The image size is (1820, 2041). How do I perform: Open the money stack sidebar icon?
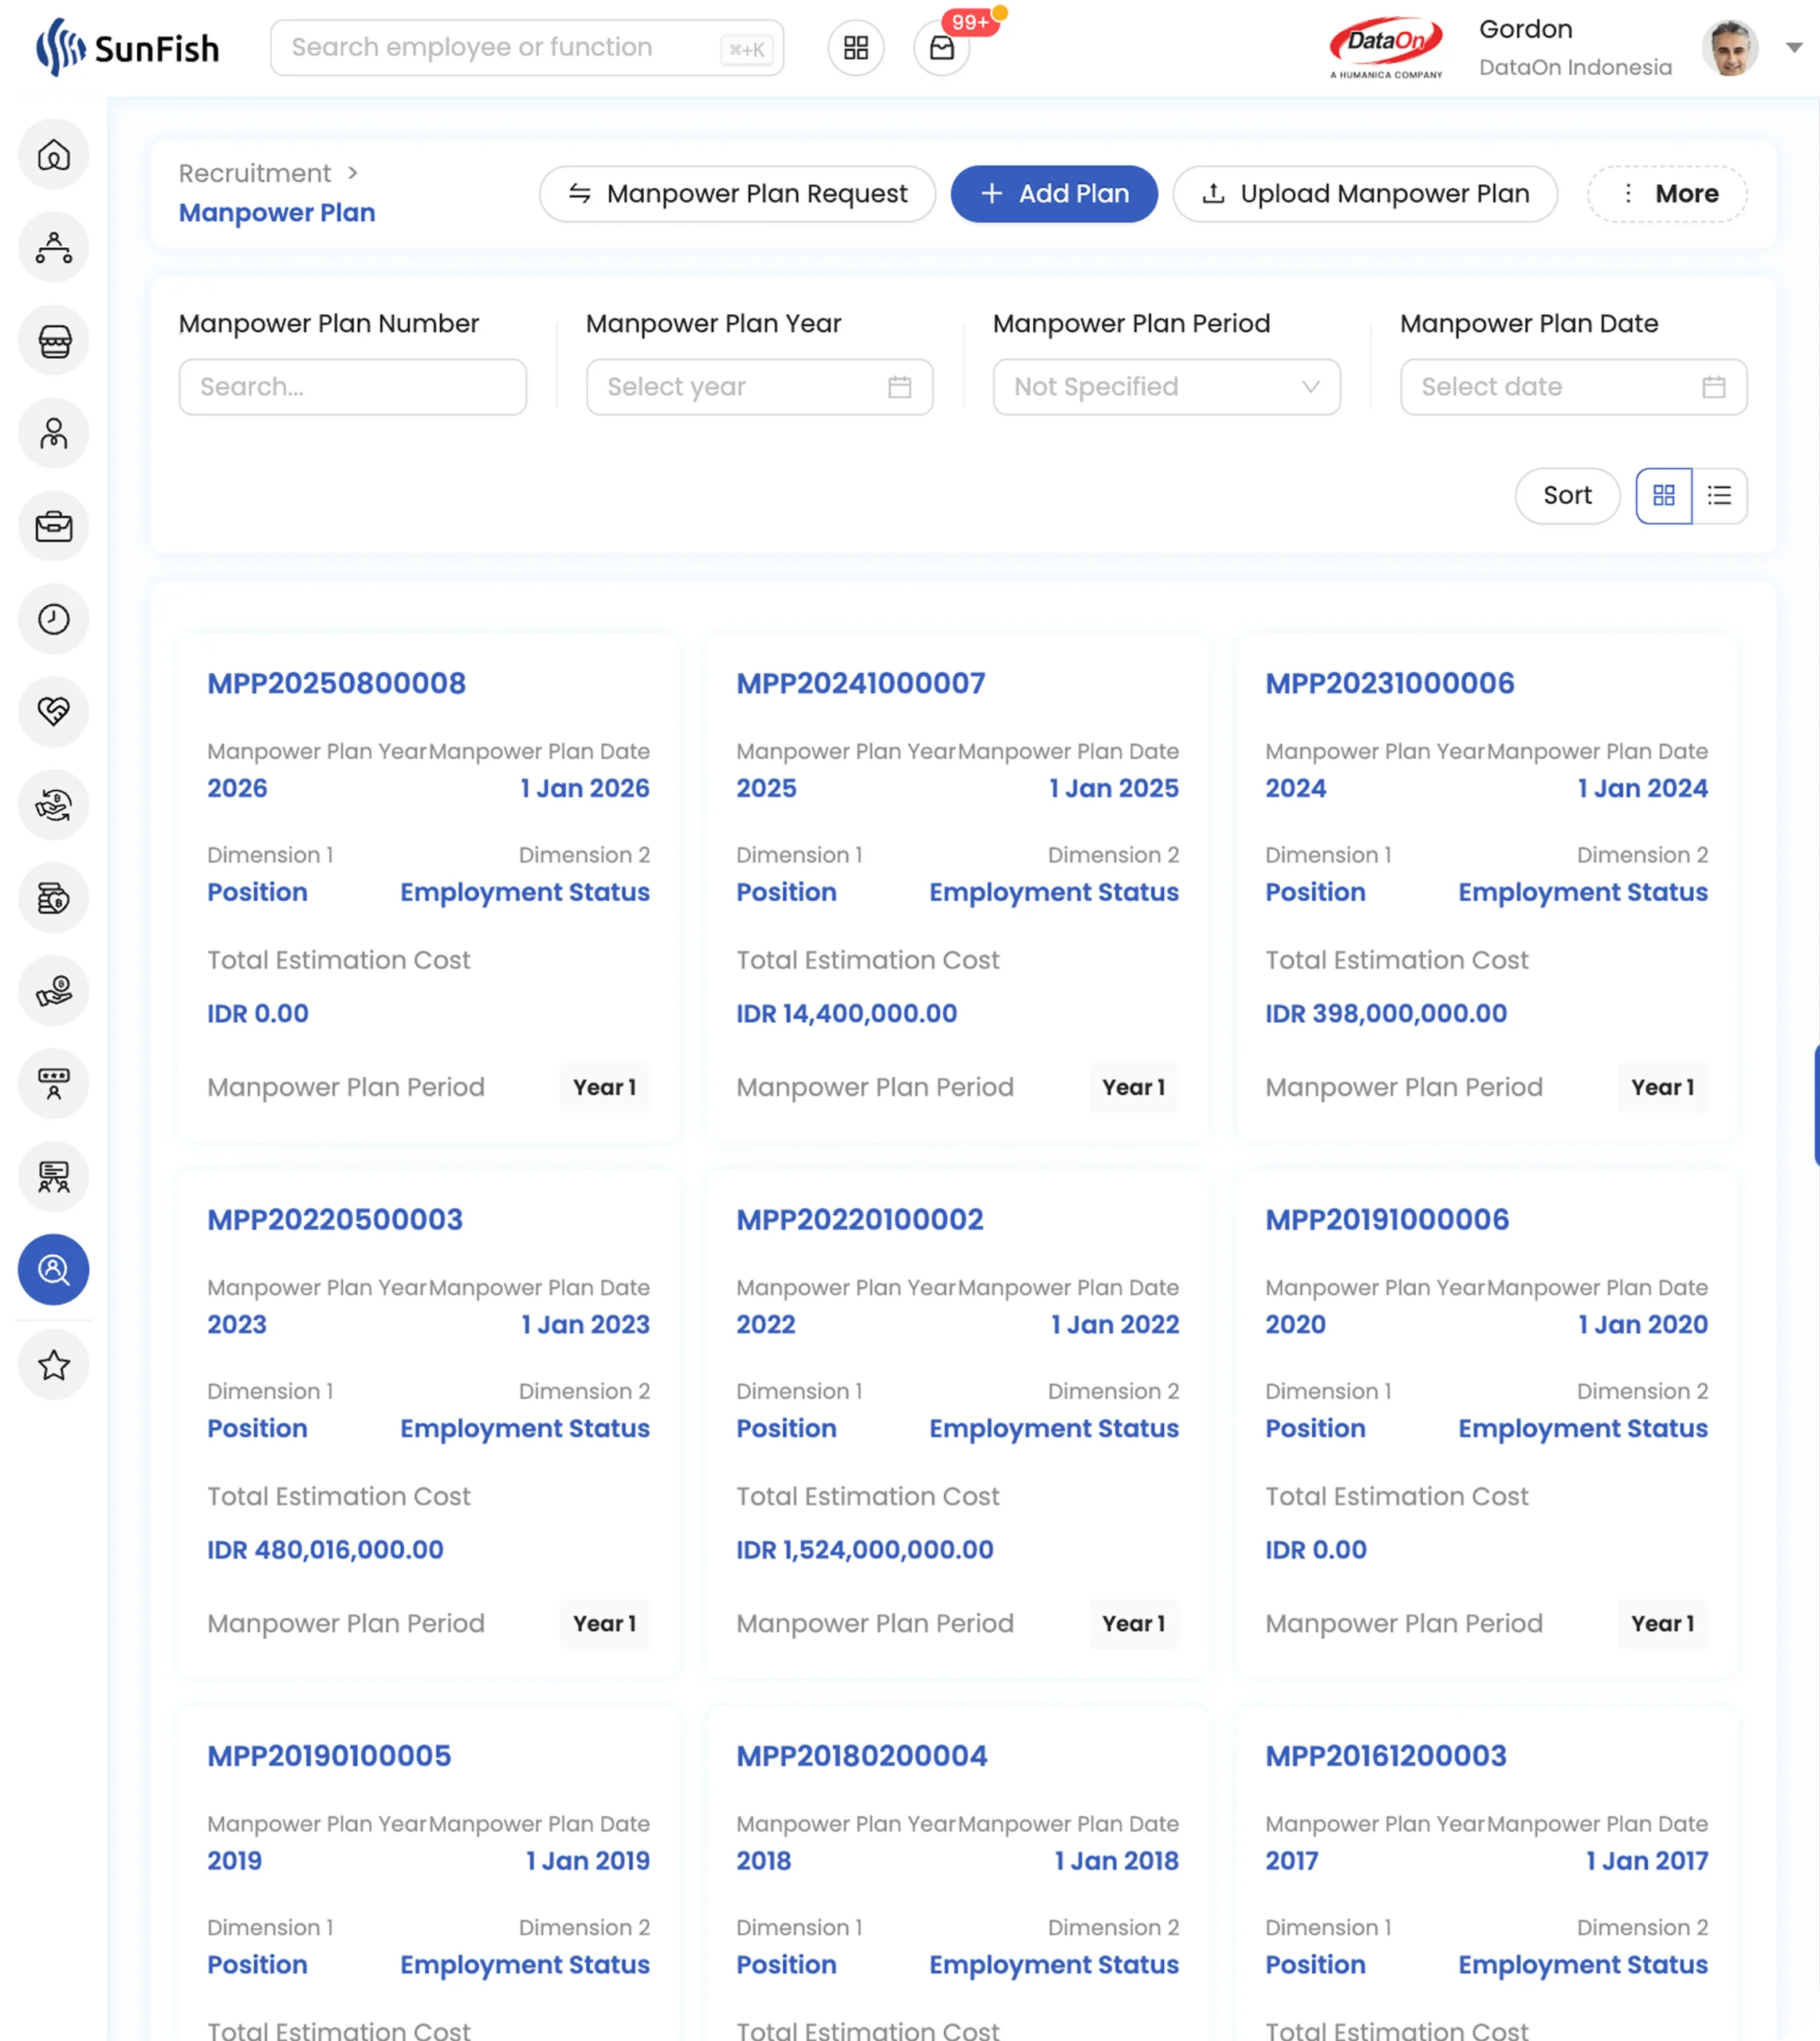point(54,898)
